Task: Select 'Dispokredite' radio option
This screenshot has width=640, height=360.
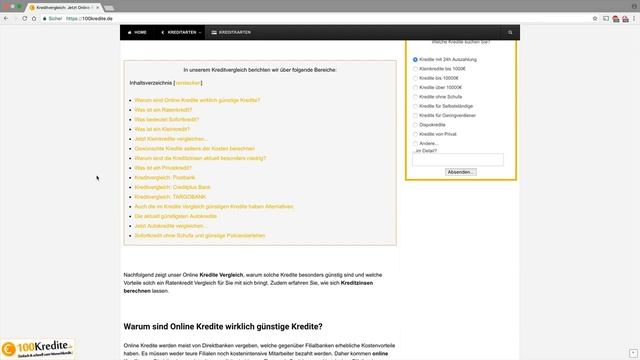Action: pyautogui.click(x=415, y=125)
